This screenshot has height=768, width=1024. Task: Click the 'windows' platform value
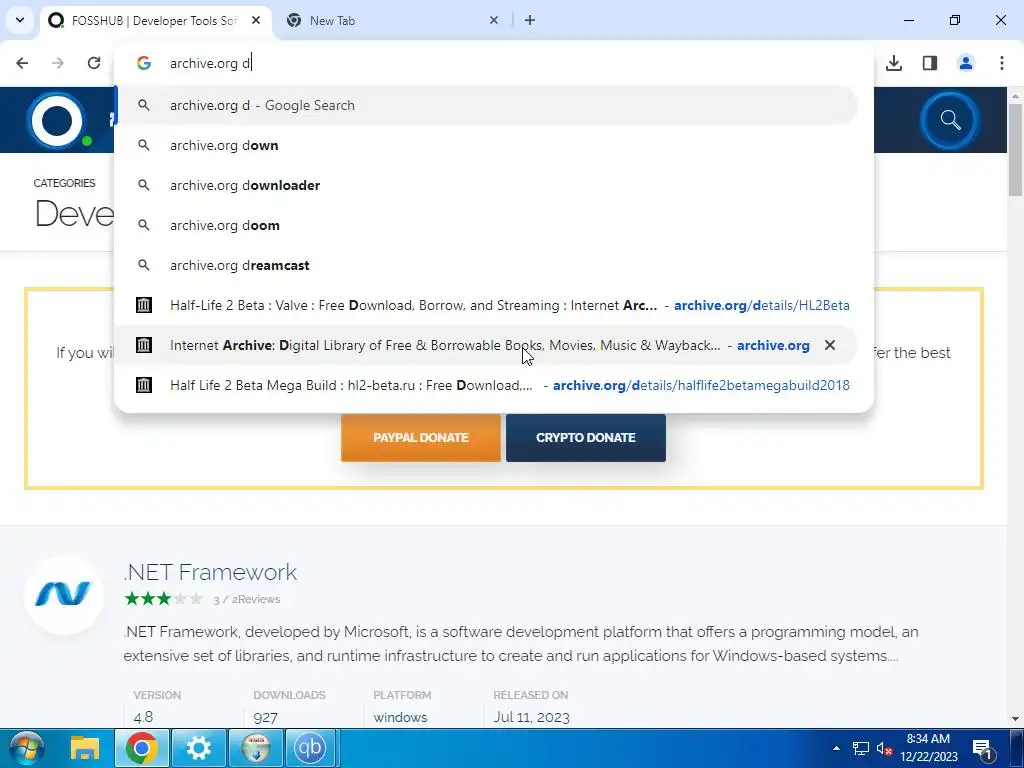(x=400, y=717)
